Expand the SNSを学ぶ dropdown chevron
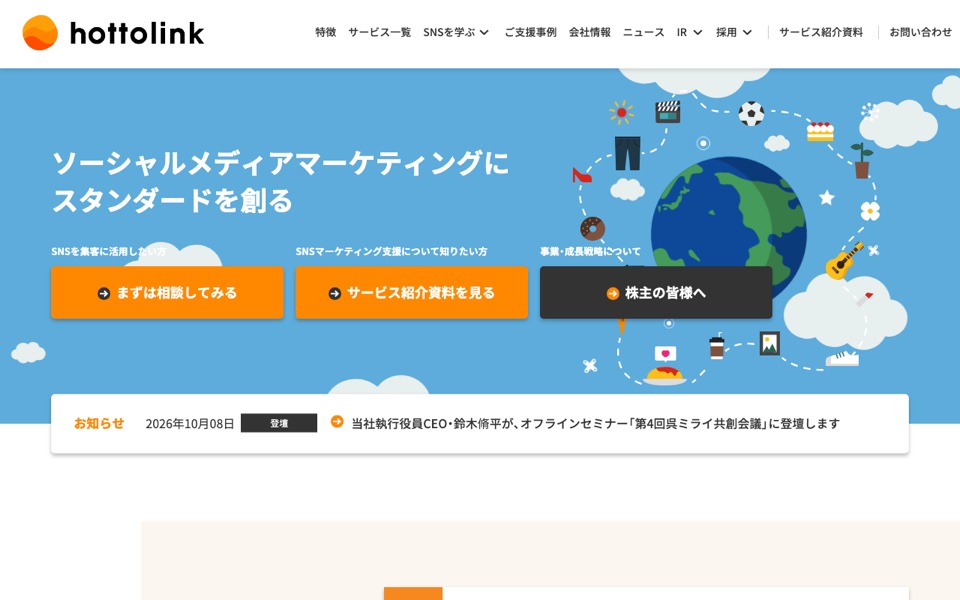The width and height of the screenshot is (960, 600). [484, 32]
